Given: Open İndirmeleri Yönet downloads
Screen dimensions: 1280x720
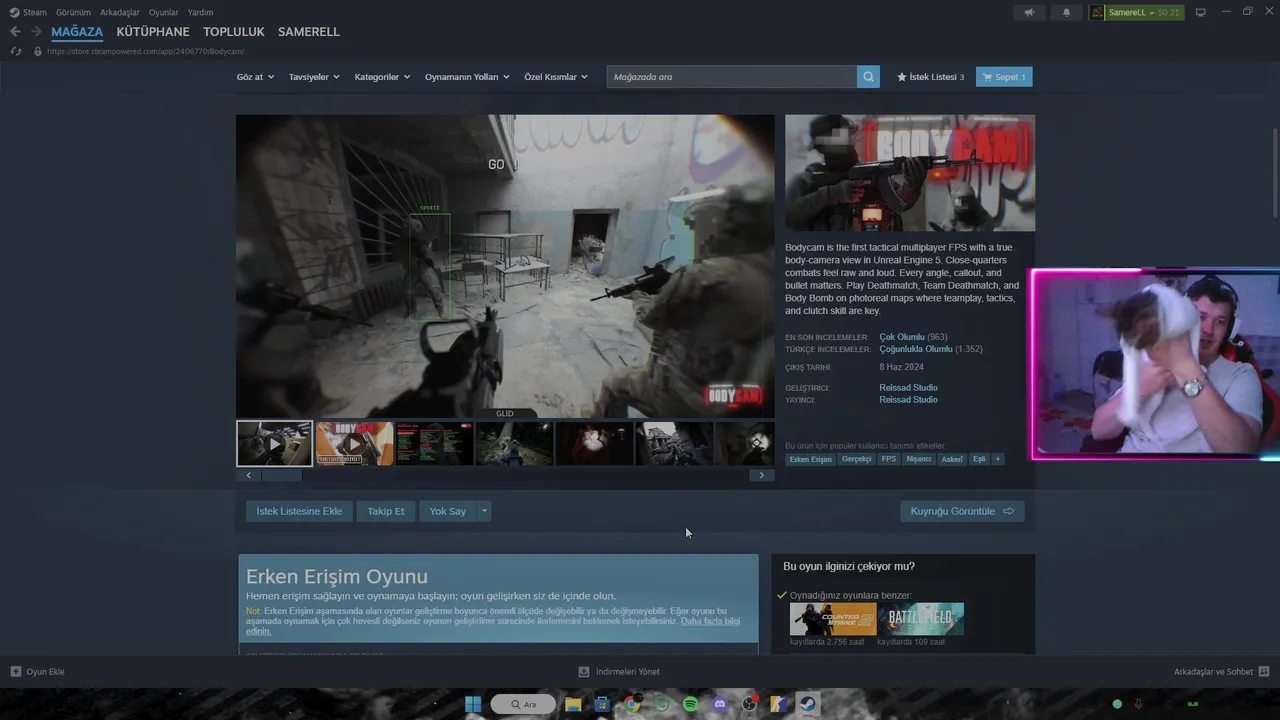Looking at the screenshot, I should (x=619, y=671).
